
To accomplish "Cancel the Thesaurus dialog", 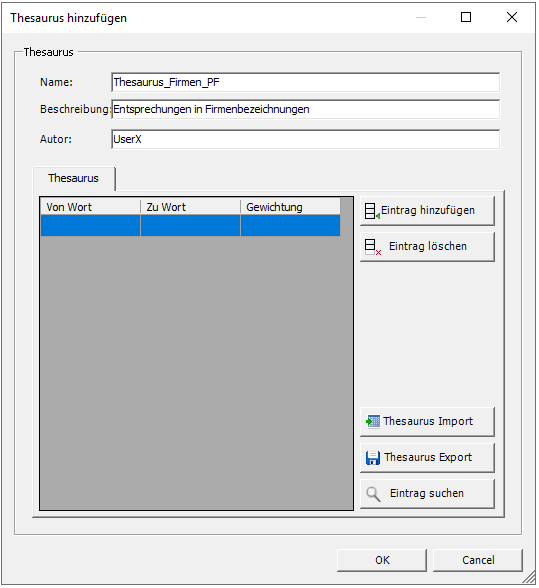I will pos(478,561).
